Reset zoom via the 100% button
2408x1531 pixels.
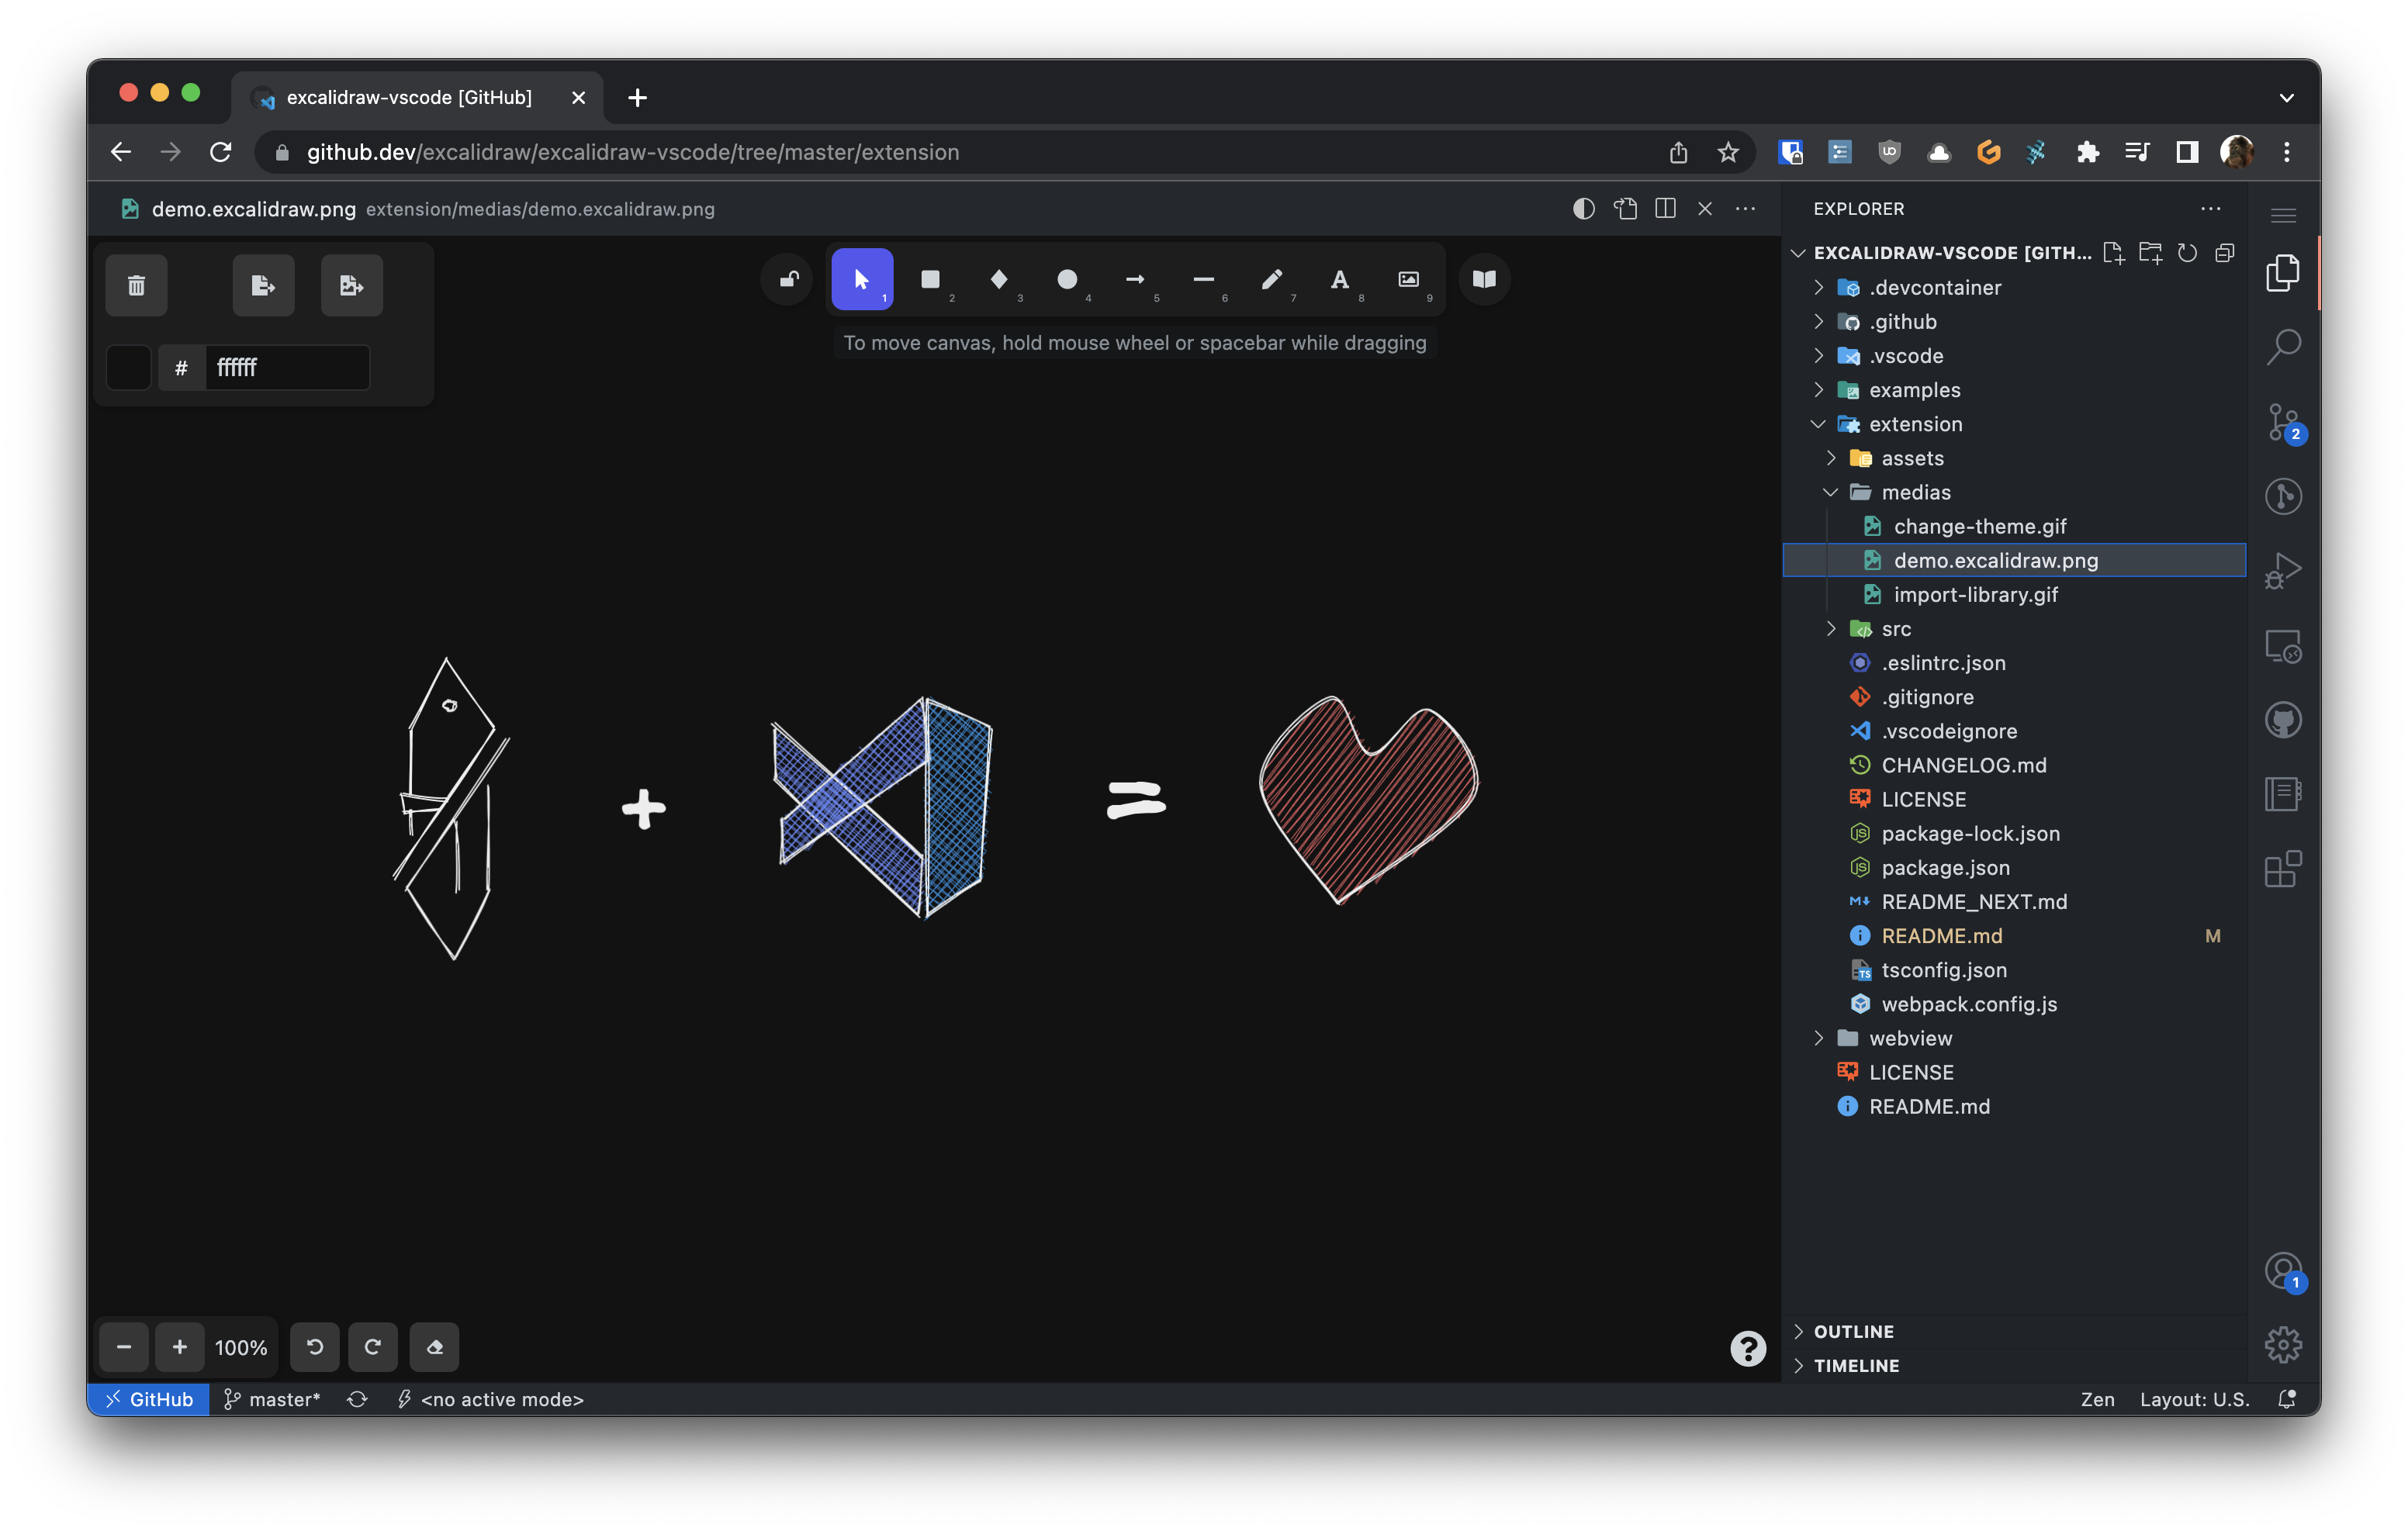point(241,1347)
